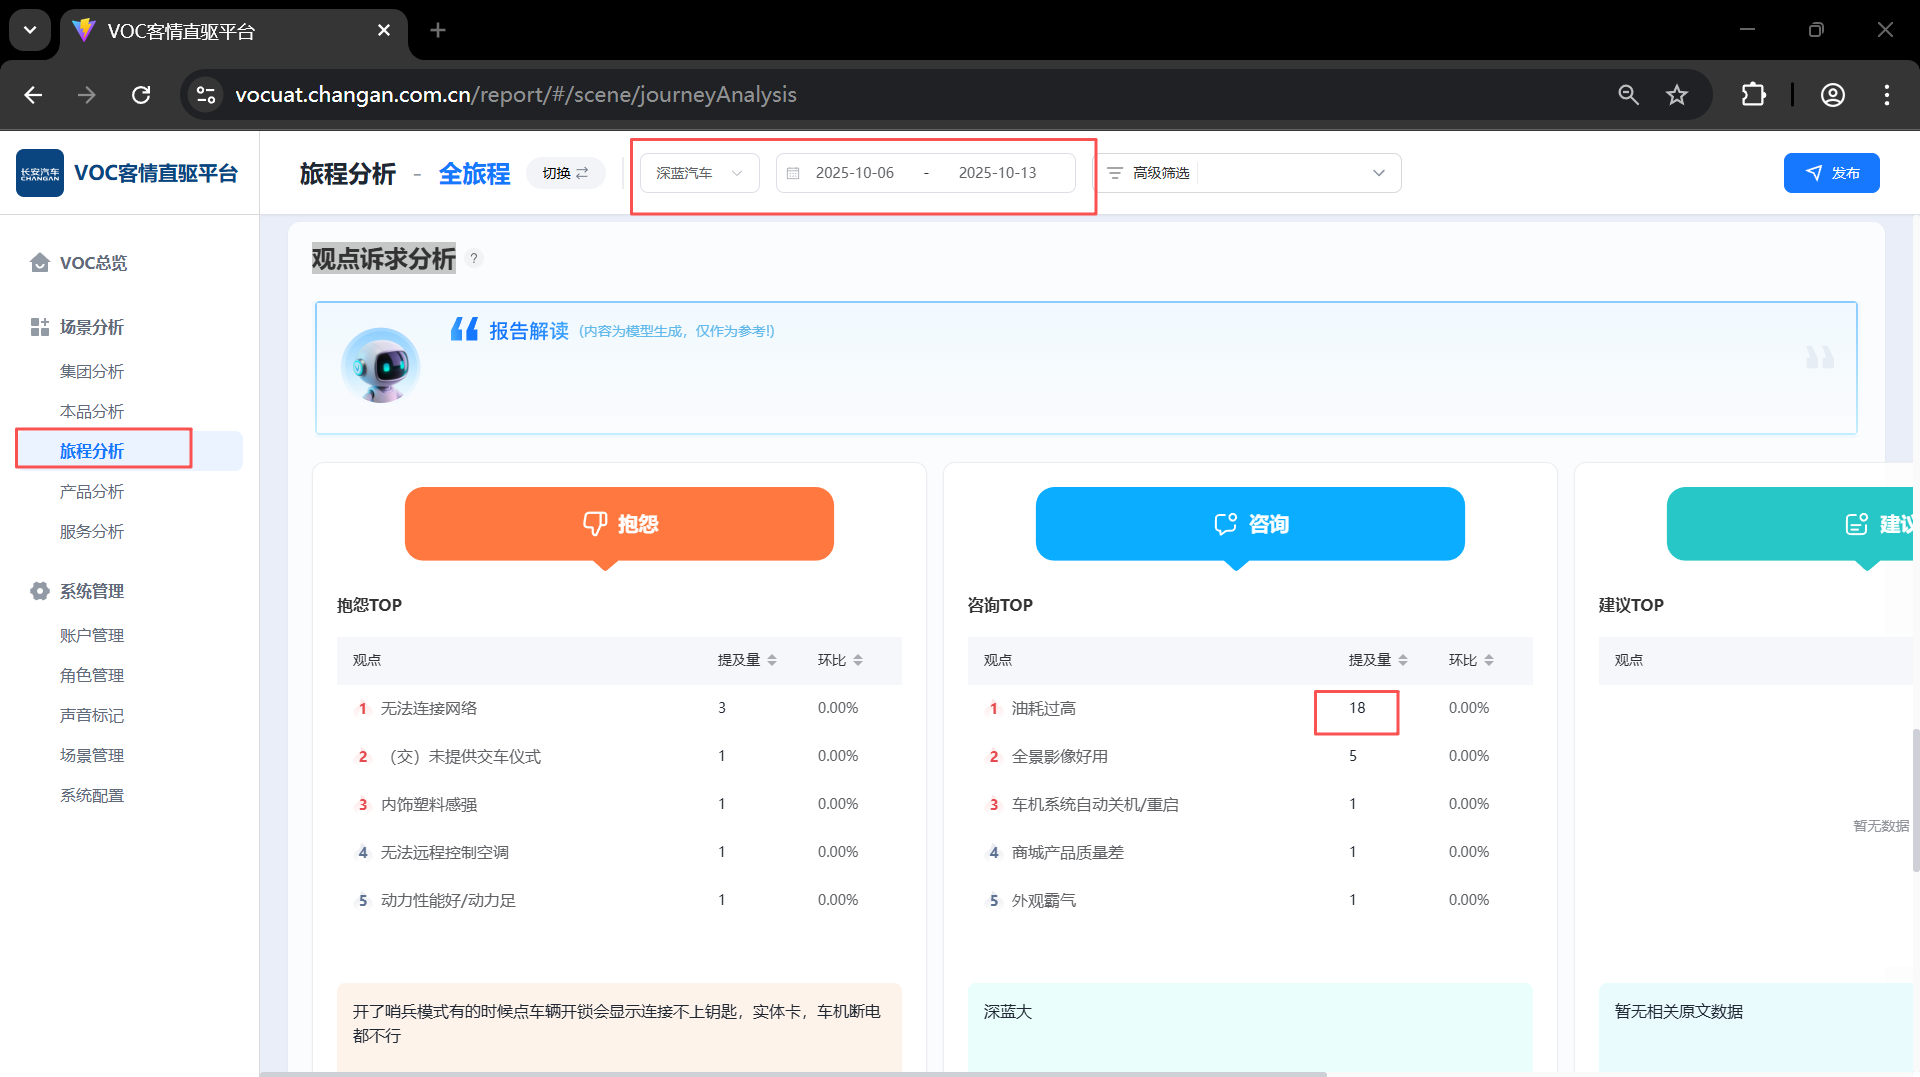The height and width of the screenshot is (1077, 1920).
Task: Click the Changan logo in the sidebar
Action: 40,173
